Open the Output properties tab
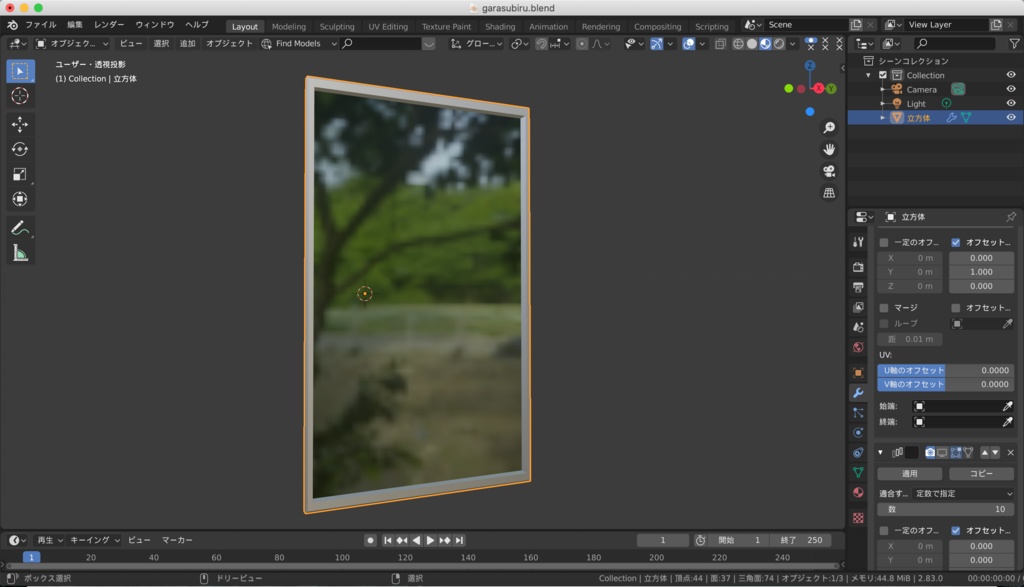 pyautogui.click(x=858, y=287)
